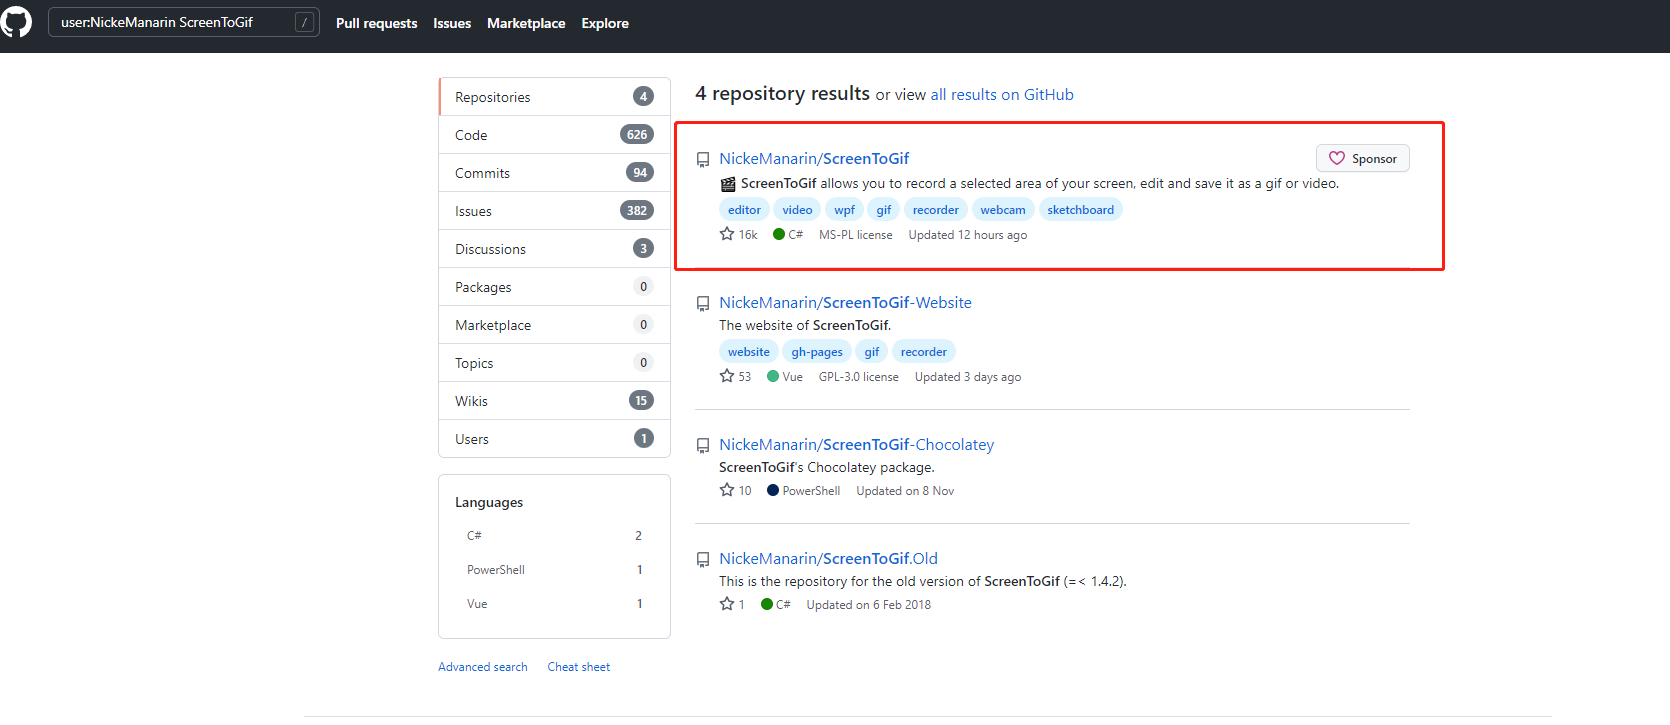Select the Repositories results filter

(x=554, y=97)
